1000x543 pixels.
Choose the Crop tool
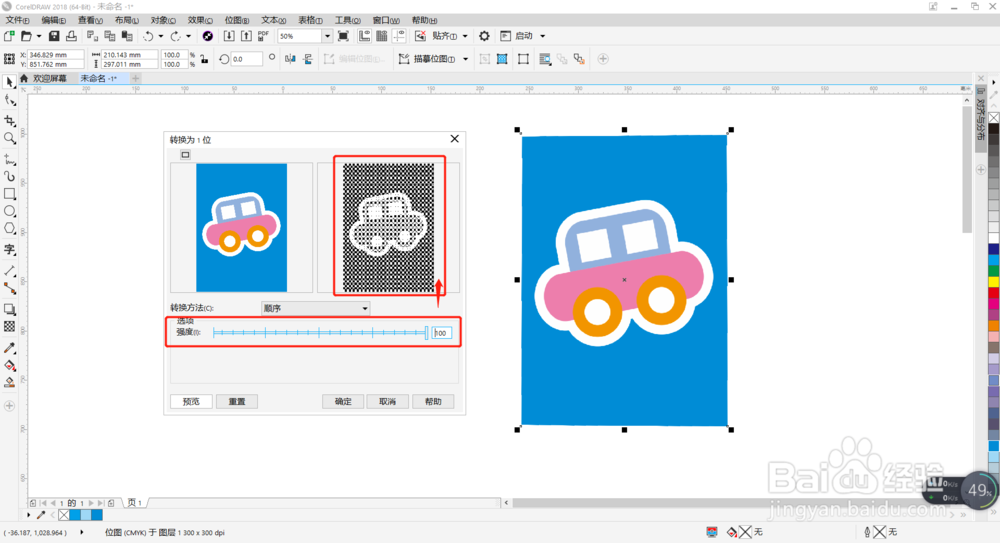tap(10, 121)
